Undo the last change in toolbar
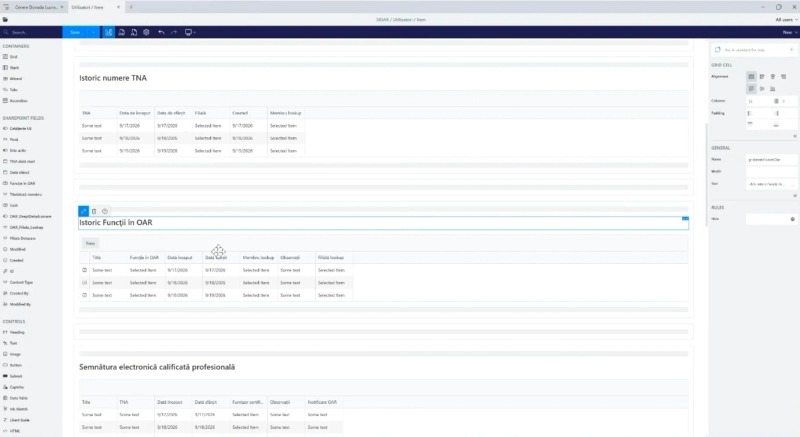Viewport: 800px width, 437px height. 161,32
